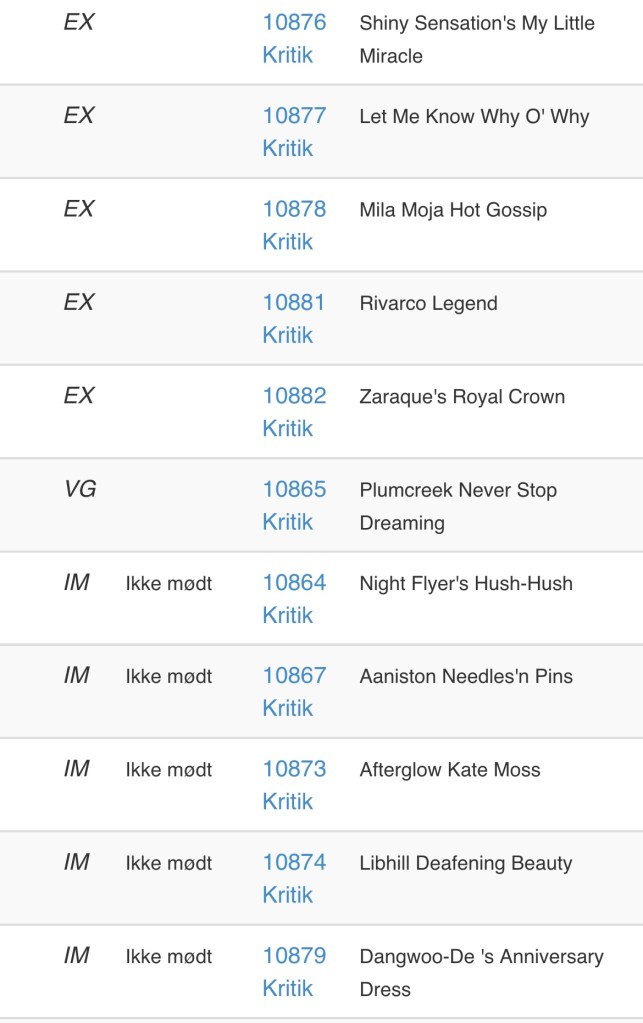The image size is (643, 1023).
Task: Click the dog name Rivarco Legend
Action: (x=428, y=303)
